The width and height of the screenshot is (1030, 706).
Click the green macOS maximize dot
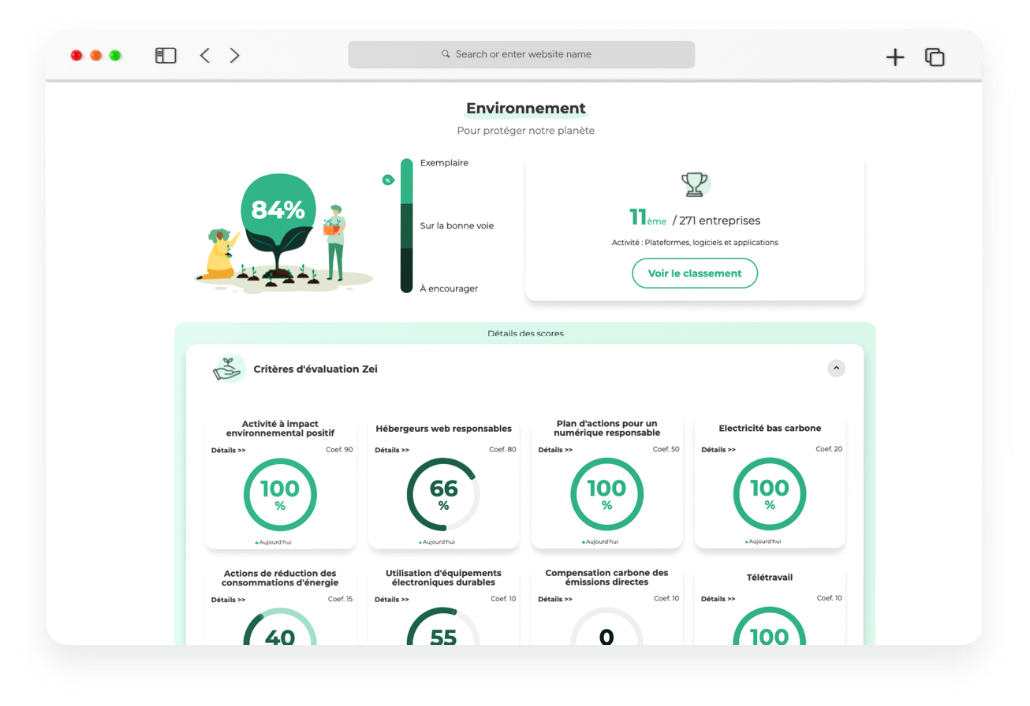pyautogui.click(x=115, y=56)
